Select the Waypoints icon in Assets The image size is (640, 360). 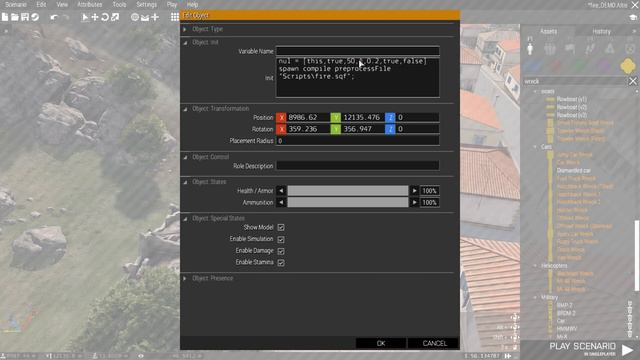[590, 49]
